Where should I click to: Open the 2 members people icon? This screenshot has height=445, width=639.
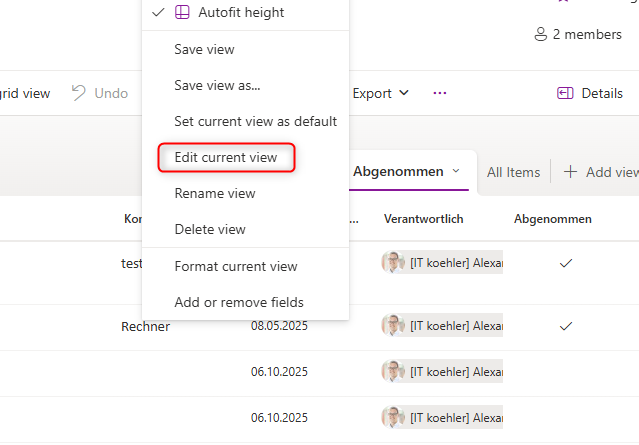point(541,34)
